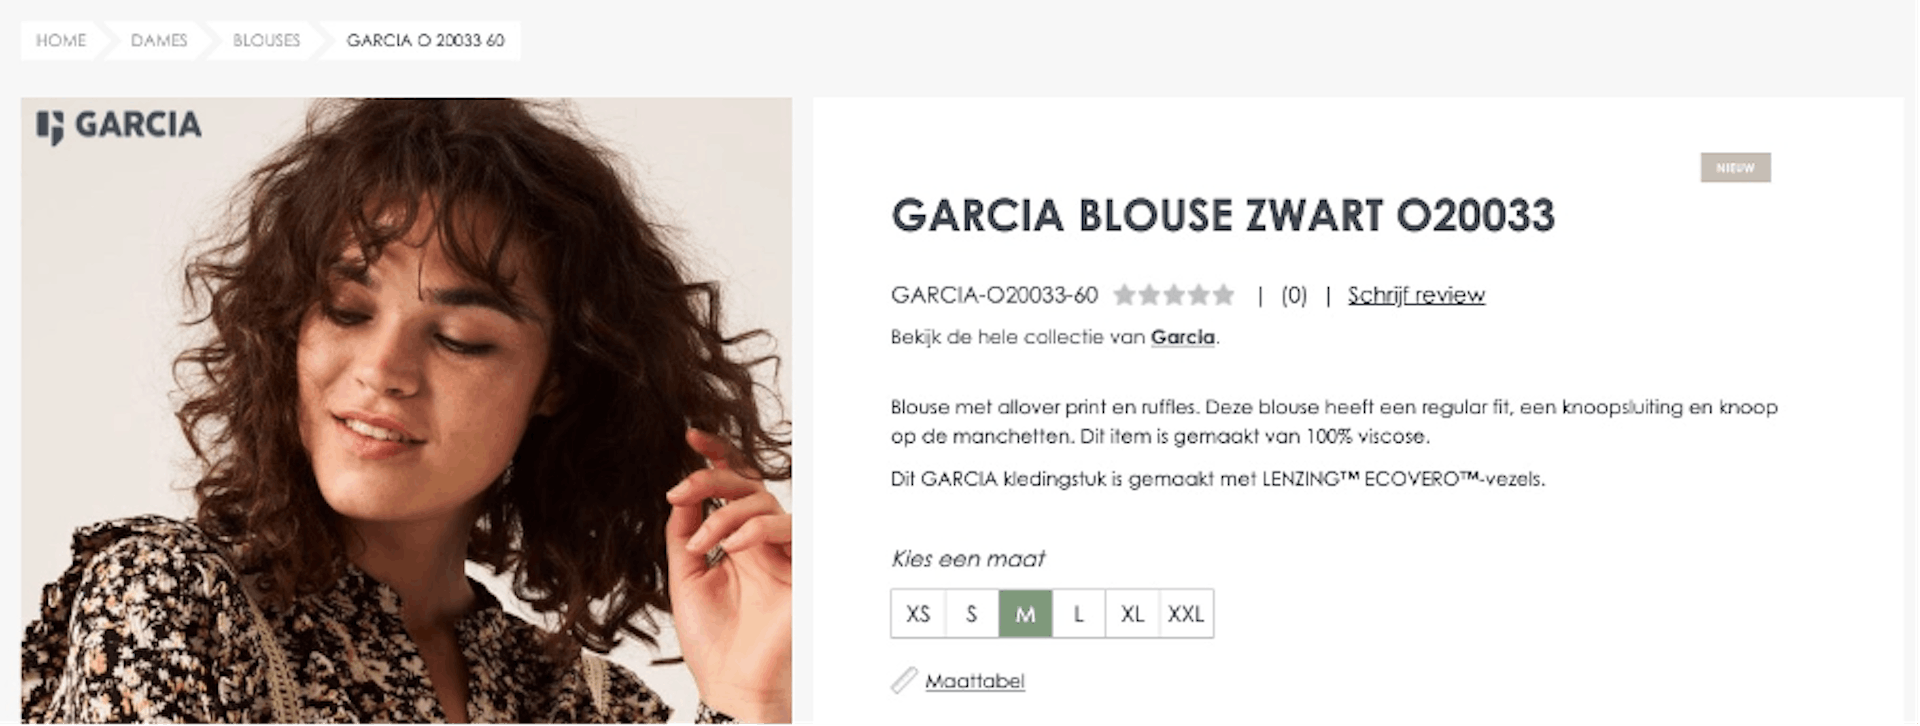Open the Maattabel size chart link
1920x726 pixels.
975,681
